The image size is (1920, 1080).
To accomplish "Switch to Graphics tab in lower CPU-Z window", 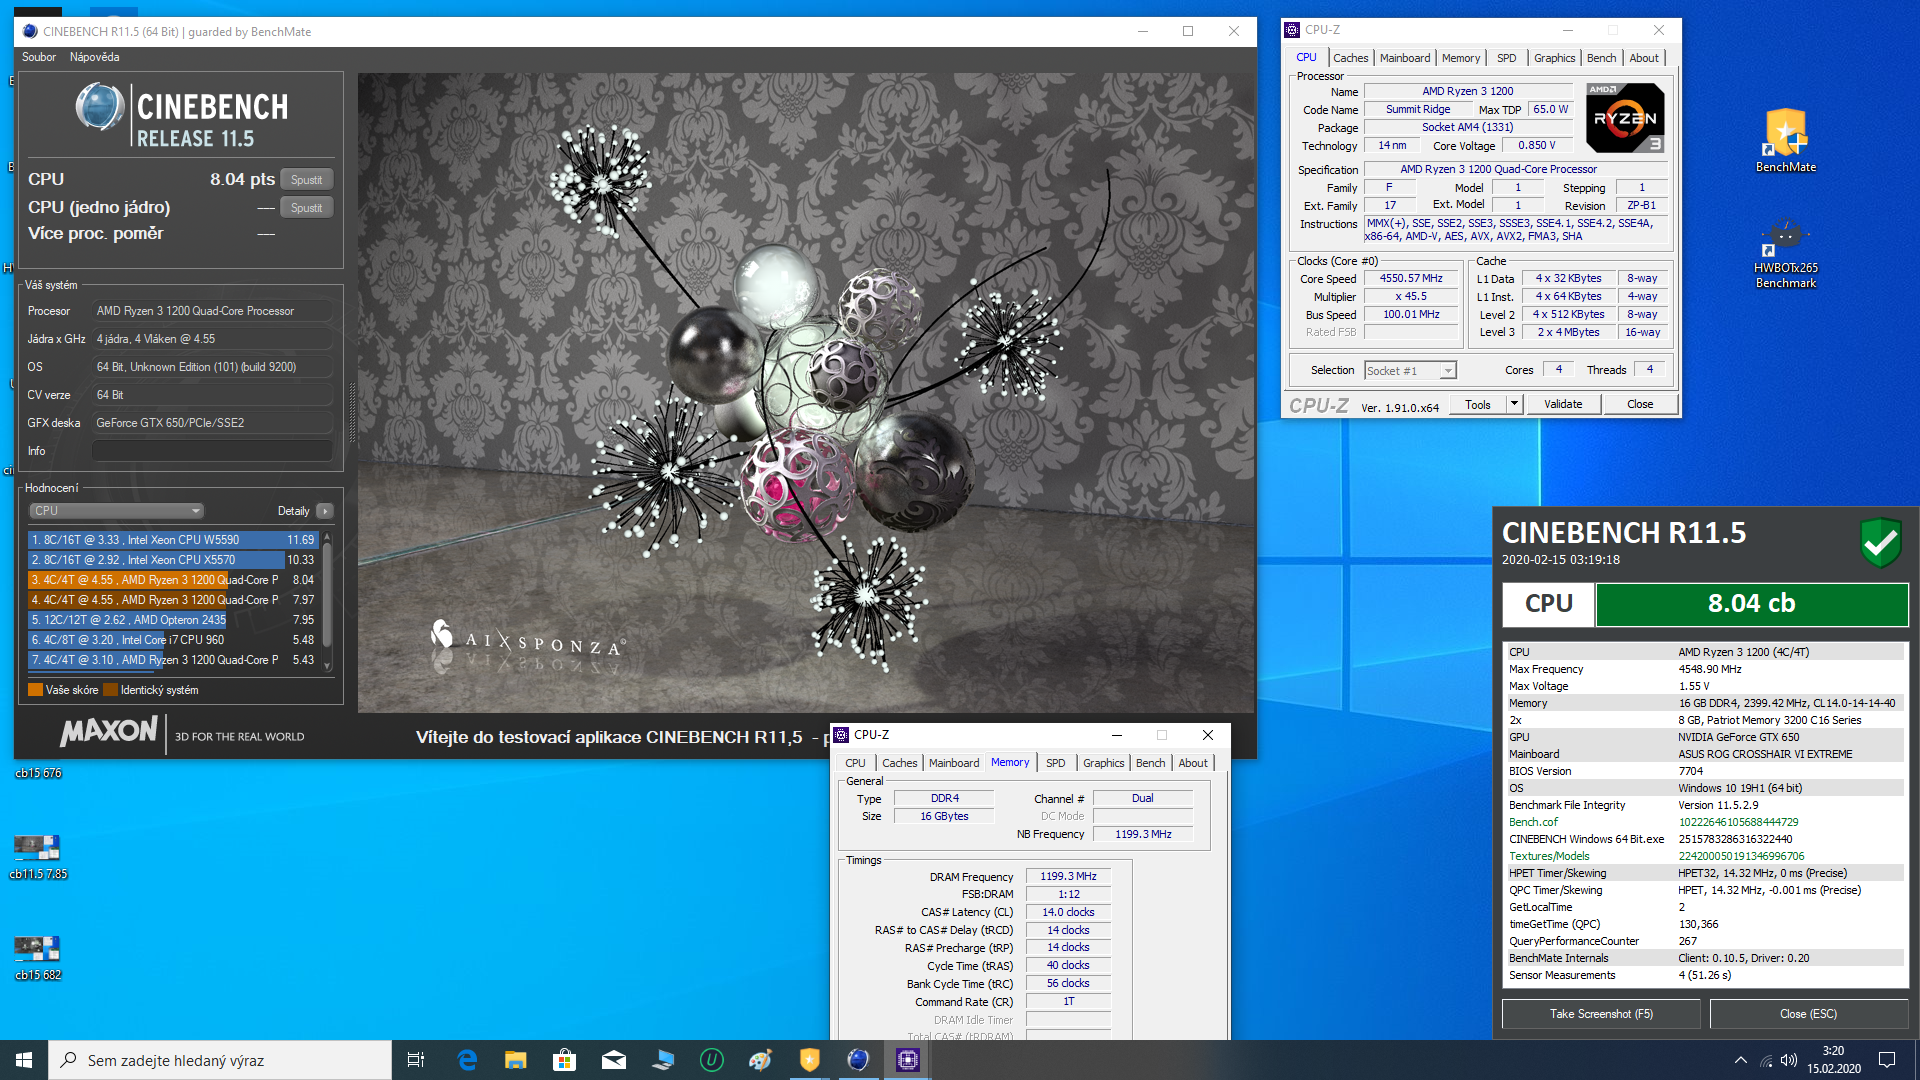I will point(1103,763).
